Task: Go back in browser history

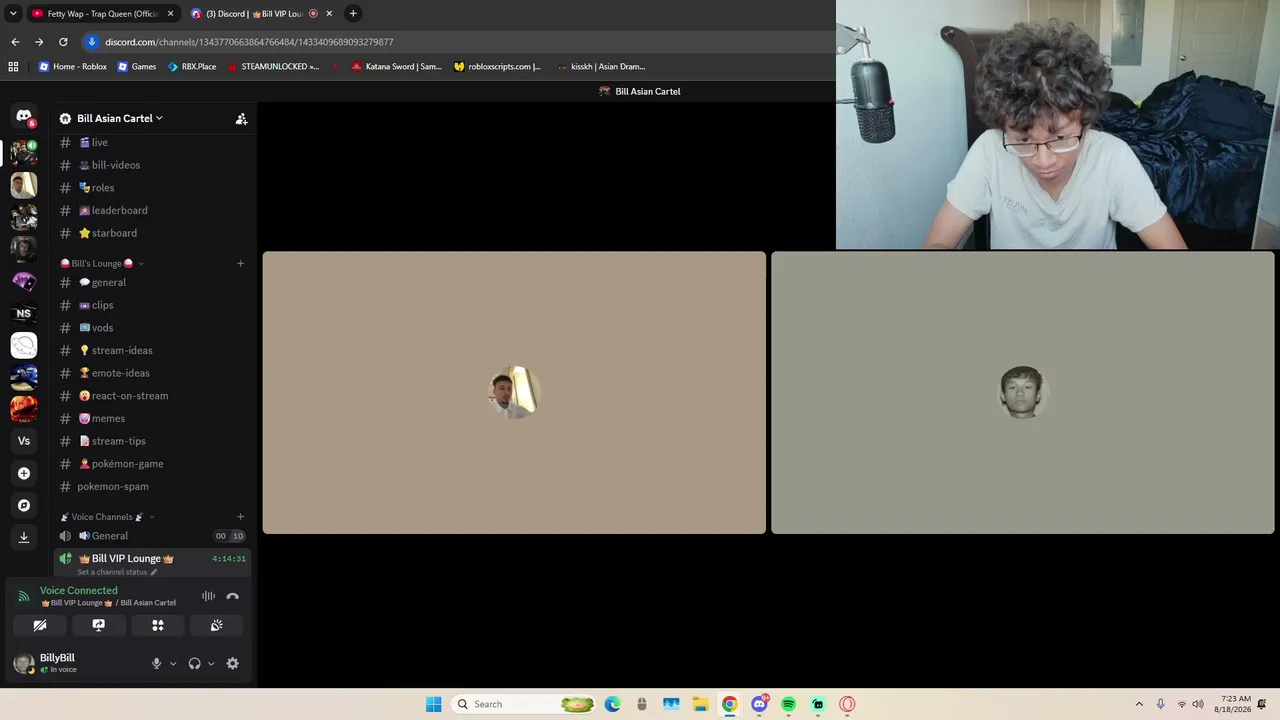Action: pos(15,42)
